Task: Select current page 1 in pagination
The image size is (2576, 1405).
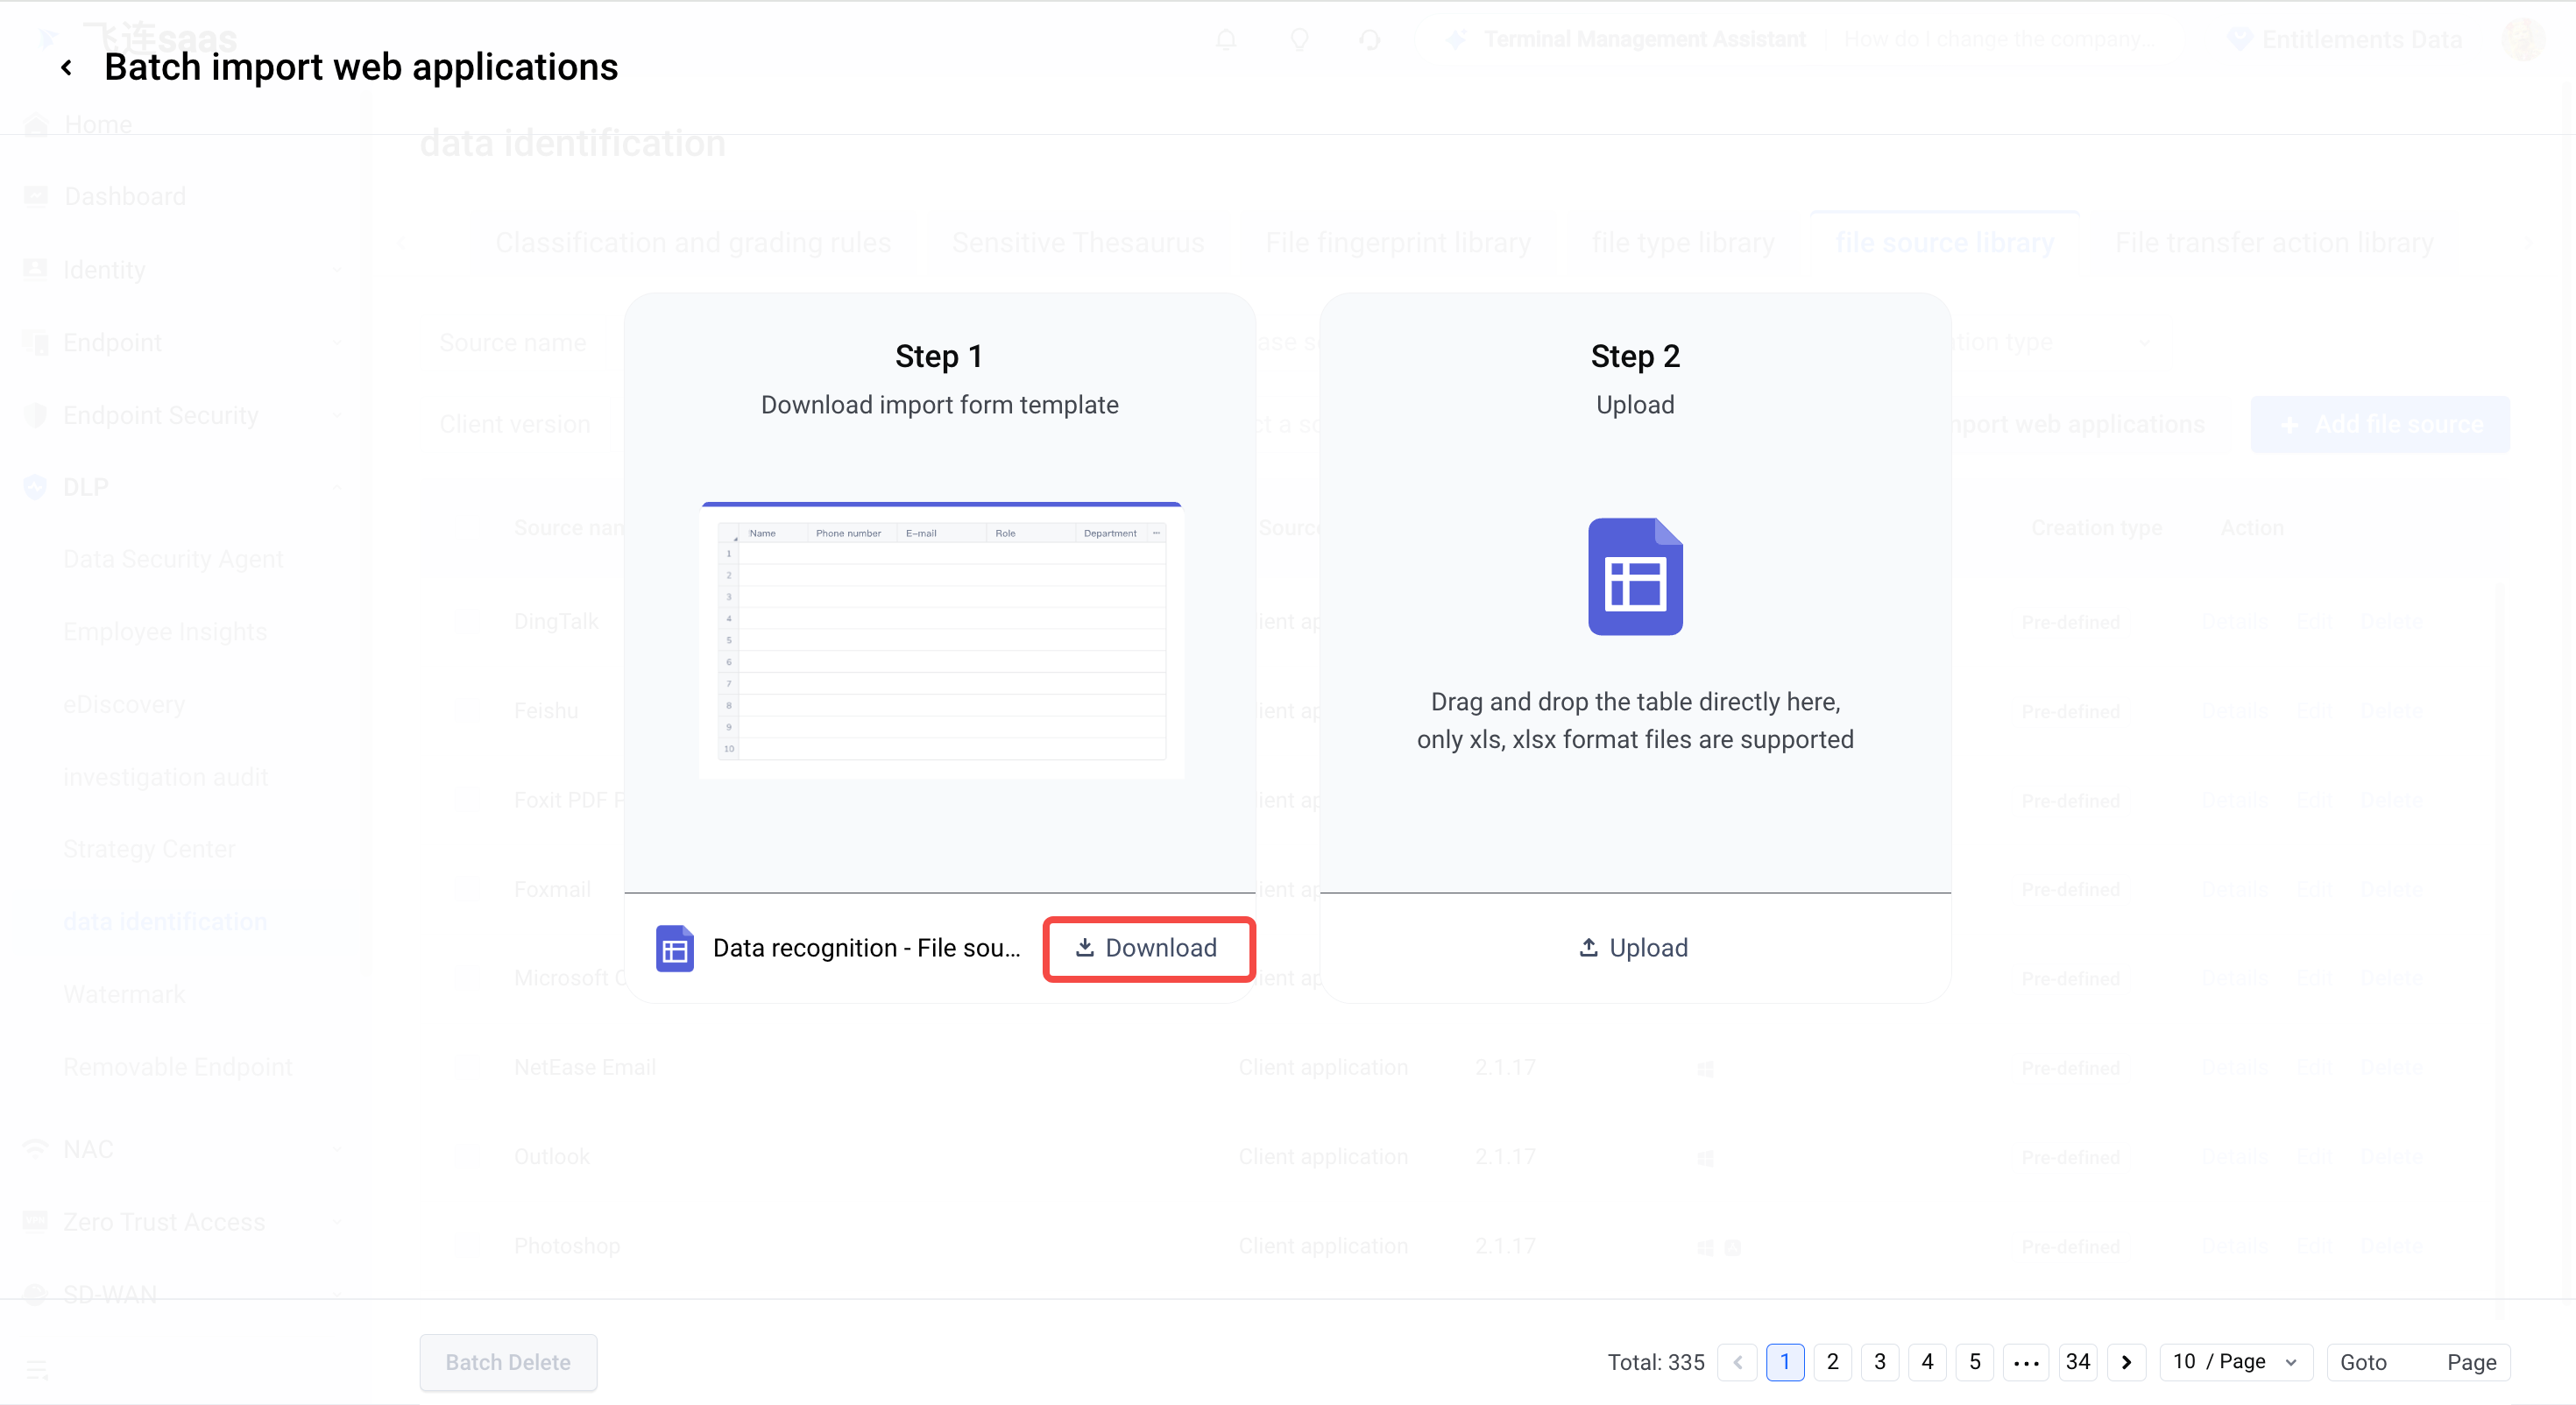Action: [x=1785, y=1362]
